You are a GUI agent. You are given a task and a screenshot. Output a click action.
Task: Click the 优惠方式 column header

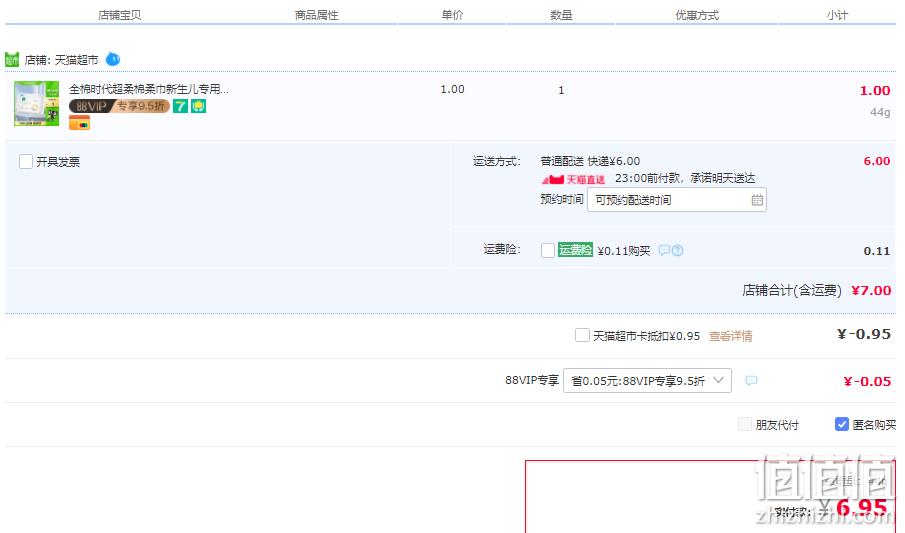(x=697, y=16)
